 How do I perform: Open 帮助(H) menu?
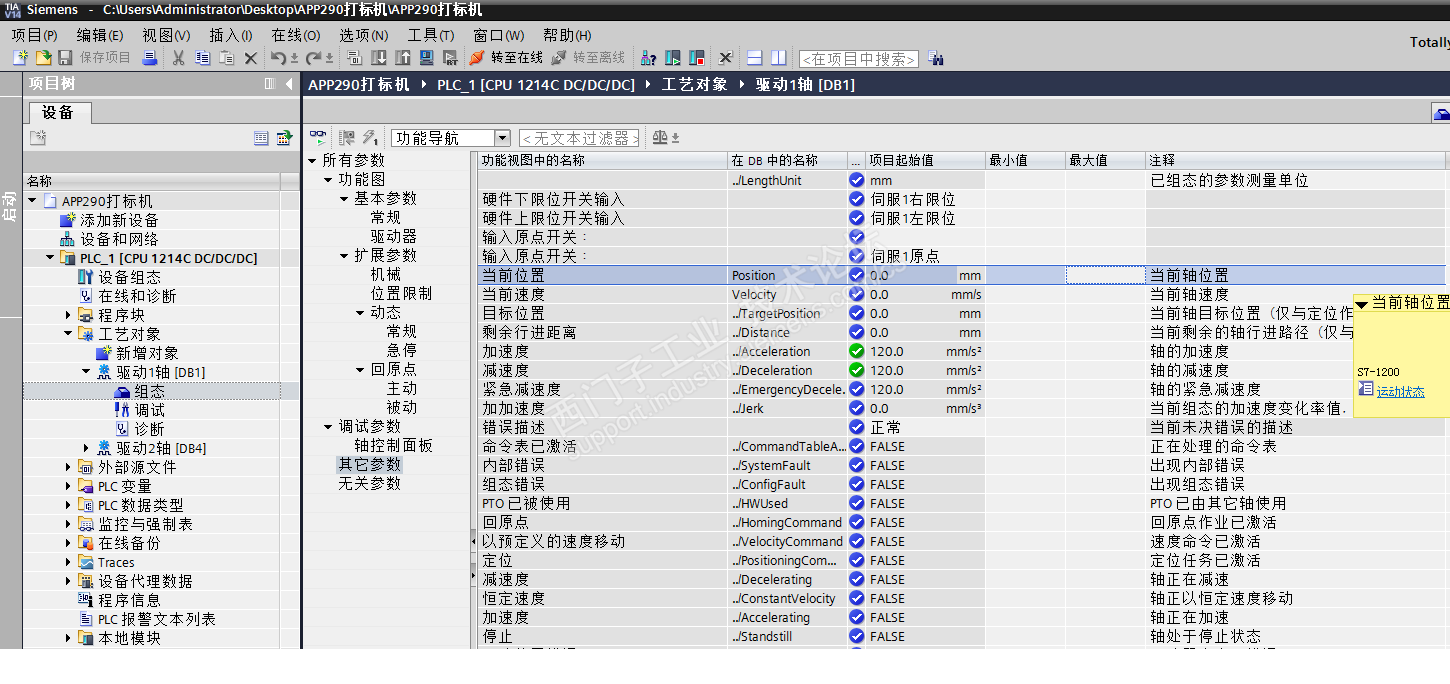[x=567, y=35]
